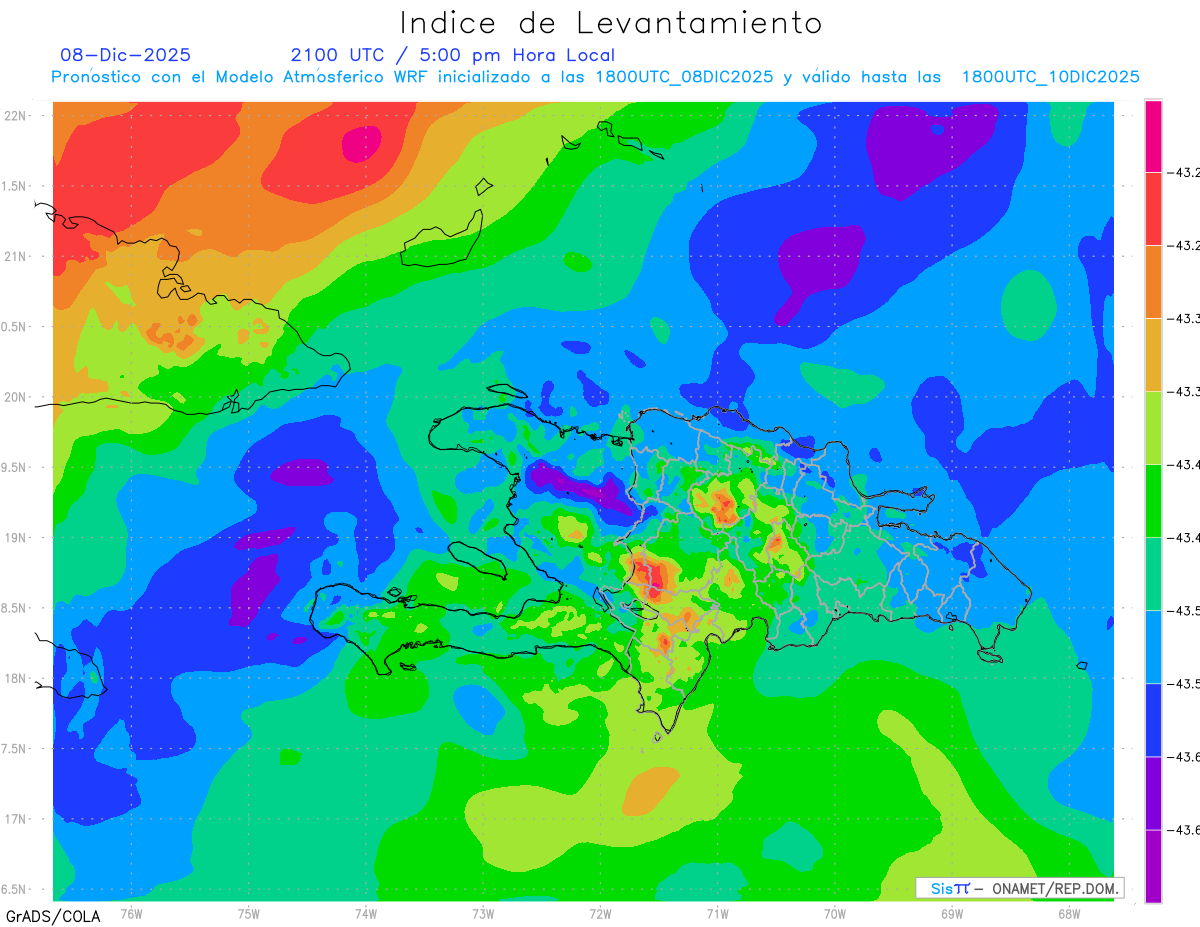The image size is (1200, 927).
Task: Click the "75W" longitude axis label
Action: pos(249,914)
